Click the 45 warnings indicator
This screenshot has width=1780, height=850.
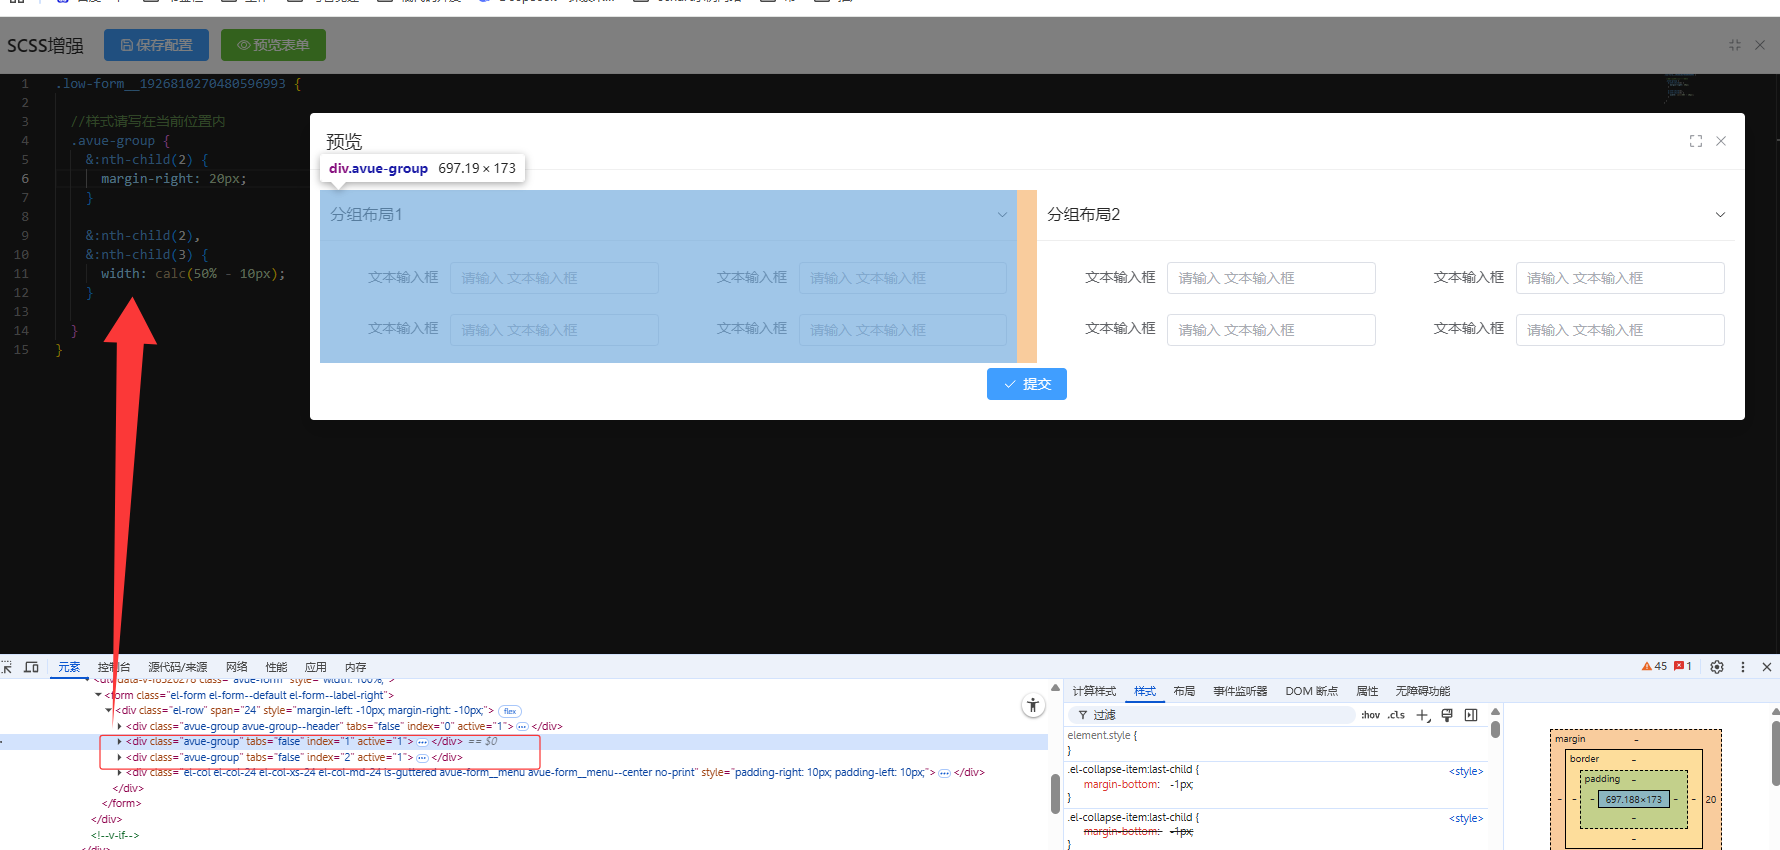[1654, 666]
